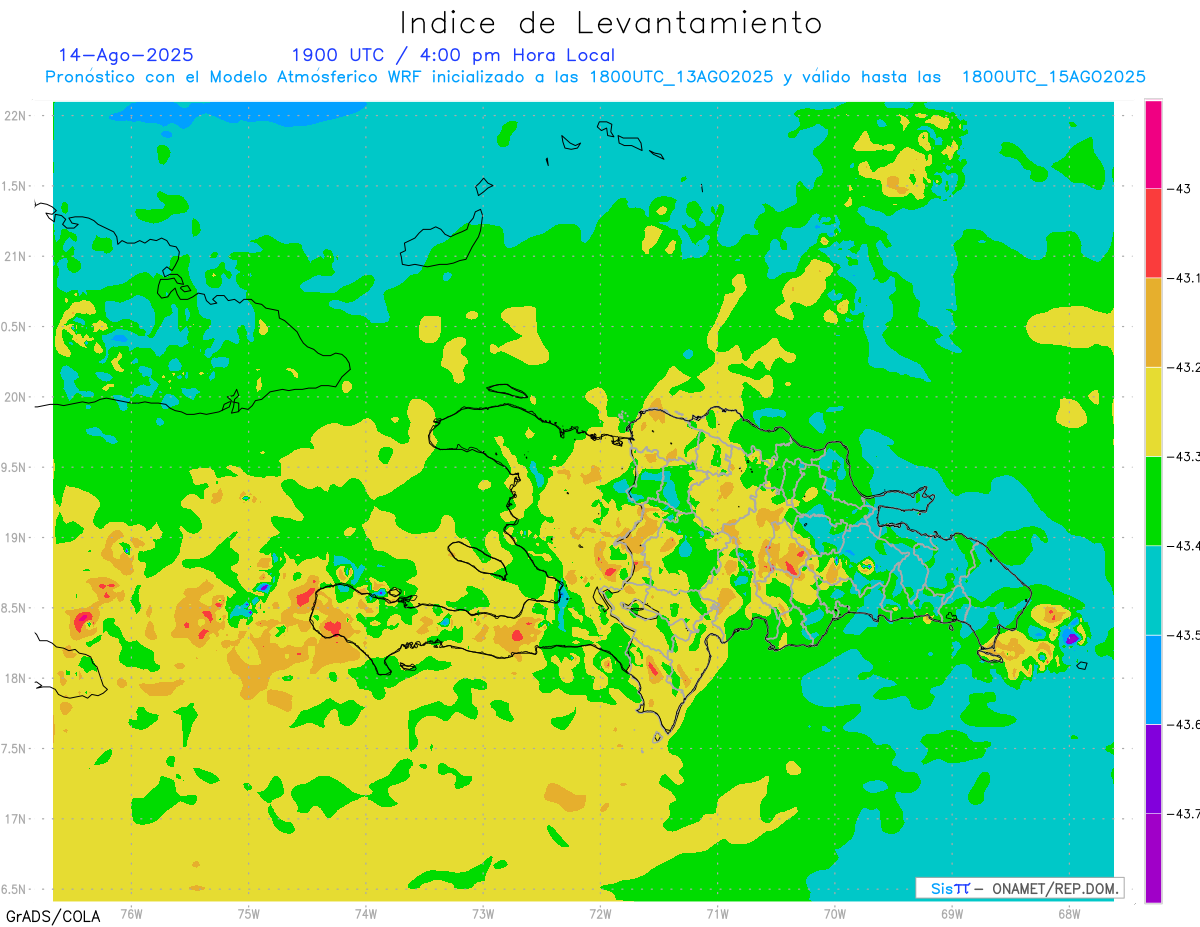This screenshot has width=1200, height=927.
Task: Click the '-43' legend value
Action: point(1179,188)
